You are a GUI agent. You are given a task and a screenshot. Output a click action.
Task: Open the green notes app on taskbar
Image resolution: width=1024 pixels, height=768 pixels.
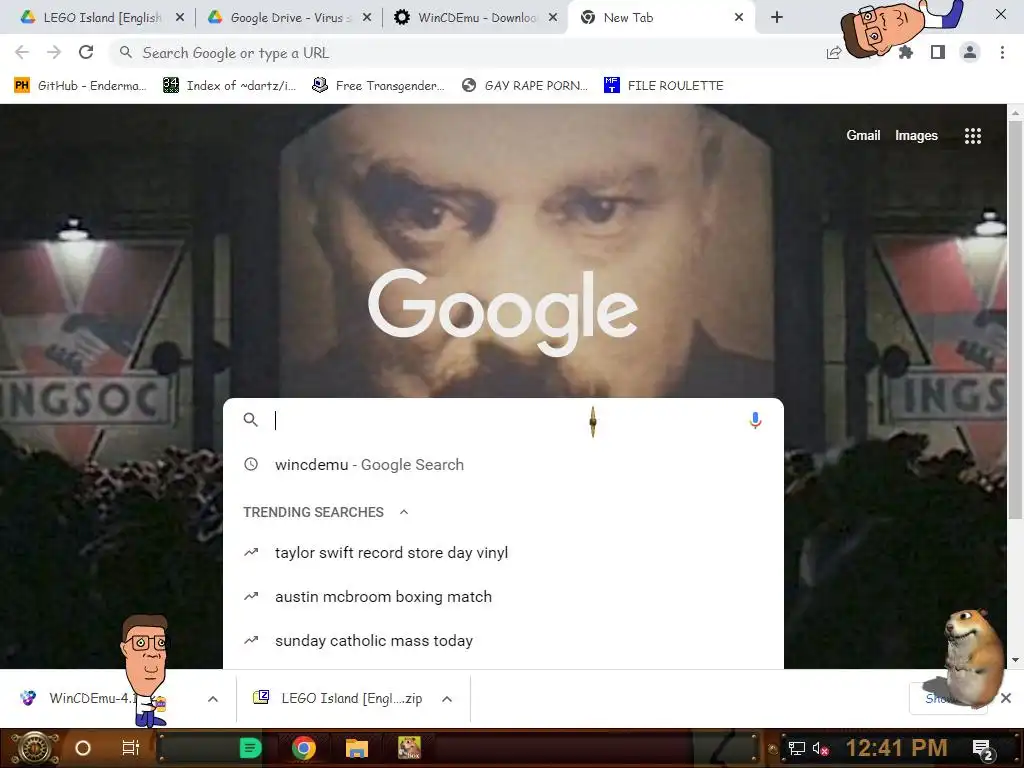coord(250,748)
